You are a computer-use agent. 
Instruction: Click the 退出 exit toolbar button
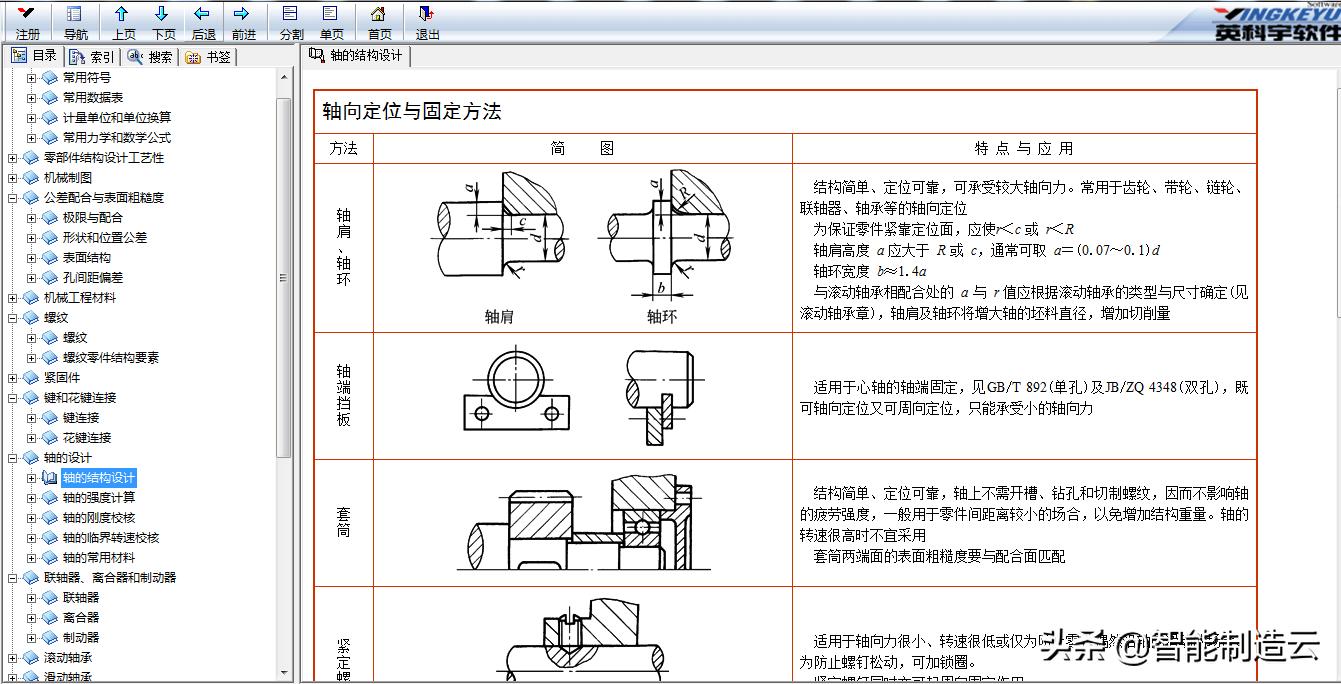coord(427,22)
